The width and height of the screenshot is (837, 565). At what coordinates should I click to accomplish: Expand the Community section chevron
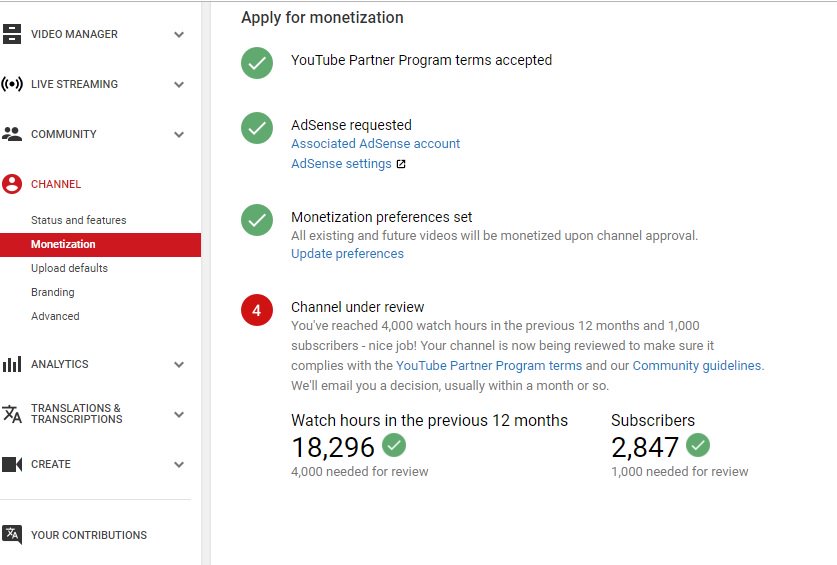pyautogui.click(x=179, y=135)
